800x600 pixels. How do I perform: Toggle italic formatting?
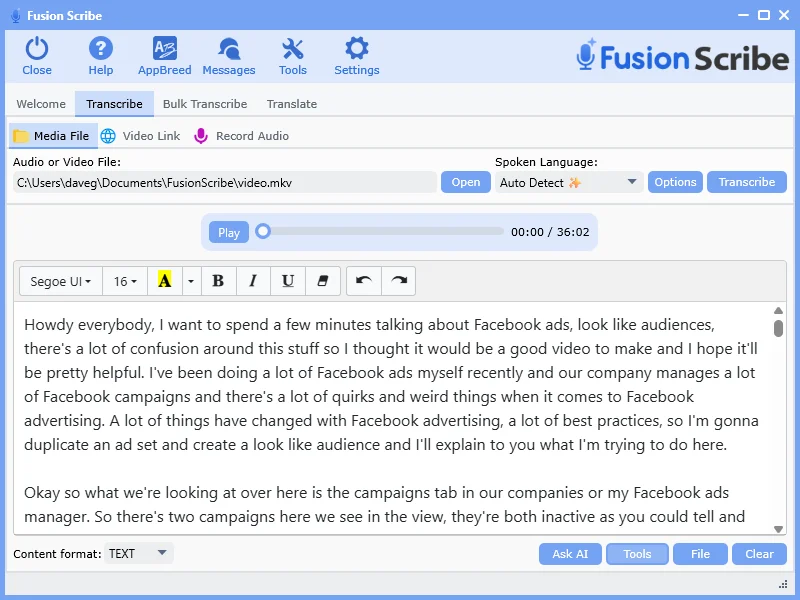[253, 281]
